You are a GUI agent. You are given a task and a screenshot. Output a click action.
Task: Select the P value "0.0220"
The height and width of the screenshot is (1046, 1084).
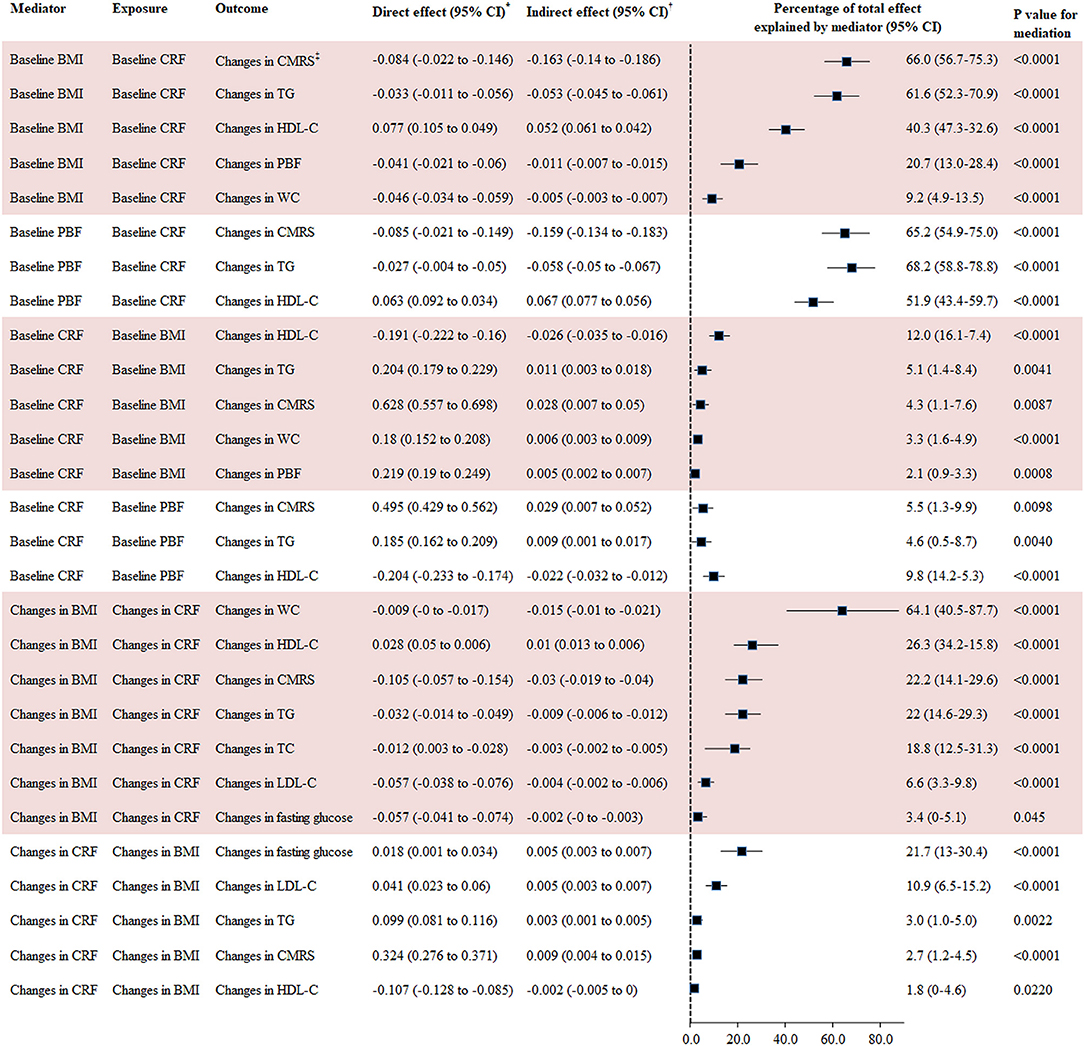tap(1033, 990)
